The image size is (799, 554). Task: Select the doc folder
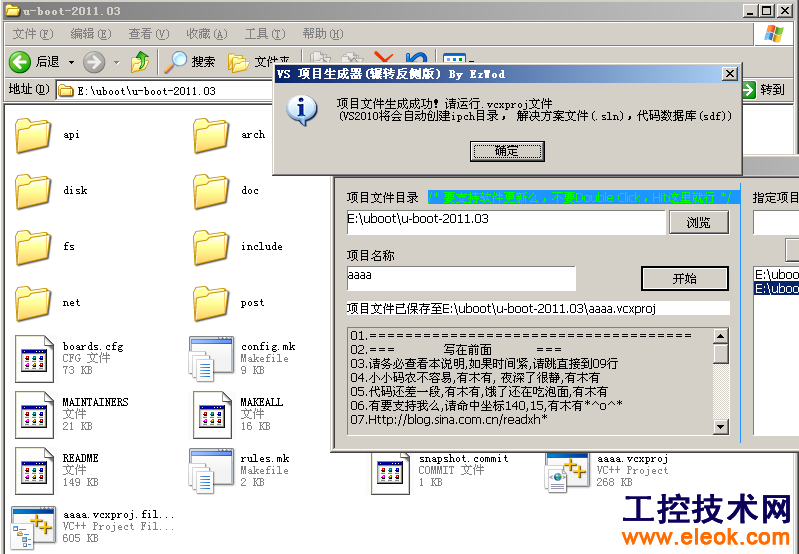click(211, 192)
